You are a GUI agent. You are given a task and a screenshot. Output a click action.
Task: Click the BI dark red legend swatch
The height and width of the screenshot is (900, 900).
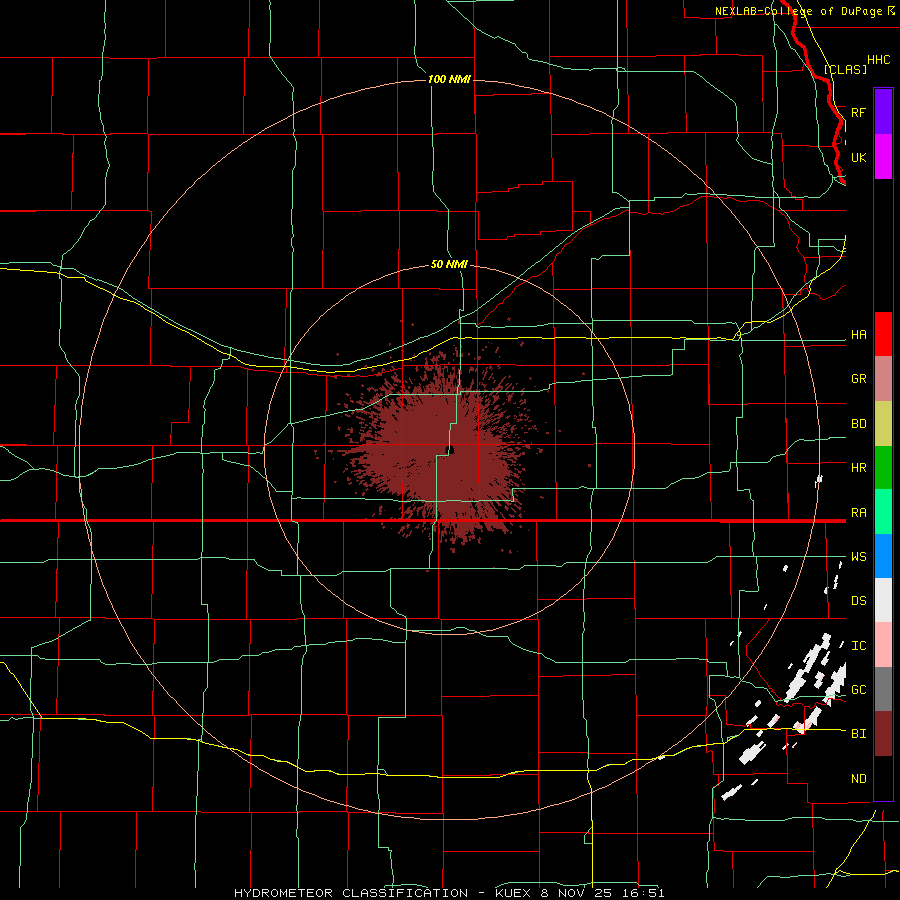[883, 734]
